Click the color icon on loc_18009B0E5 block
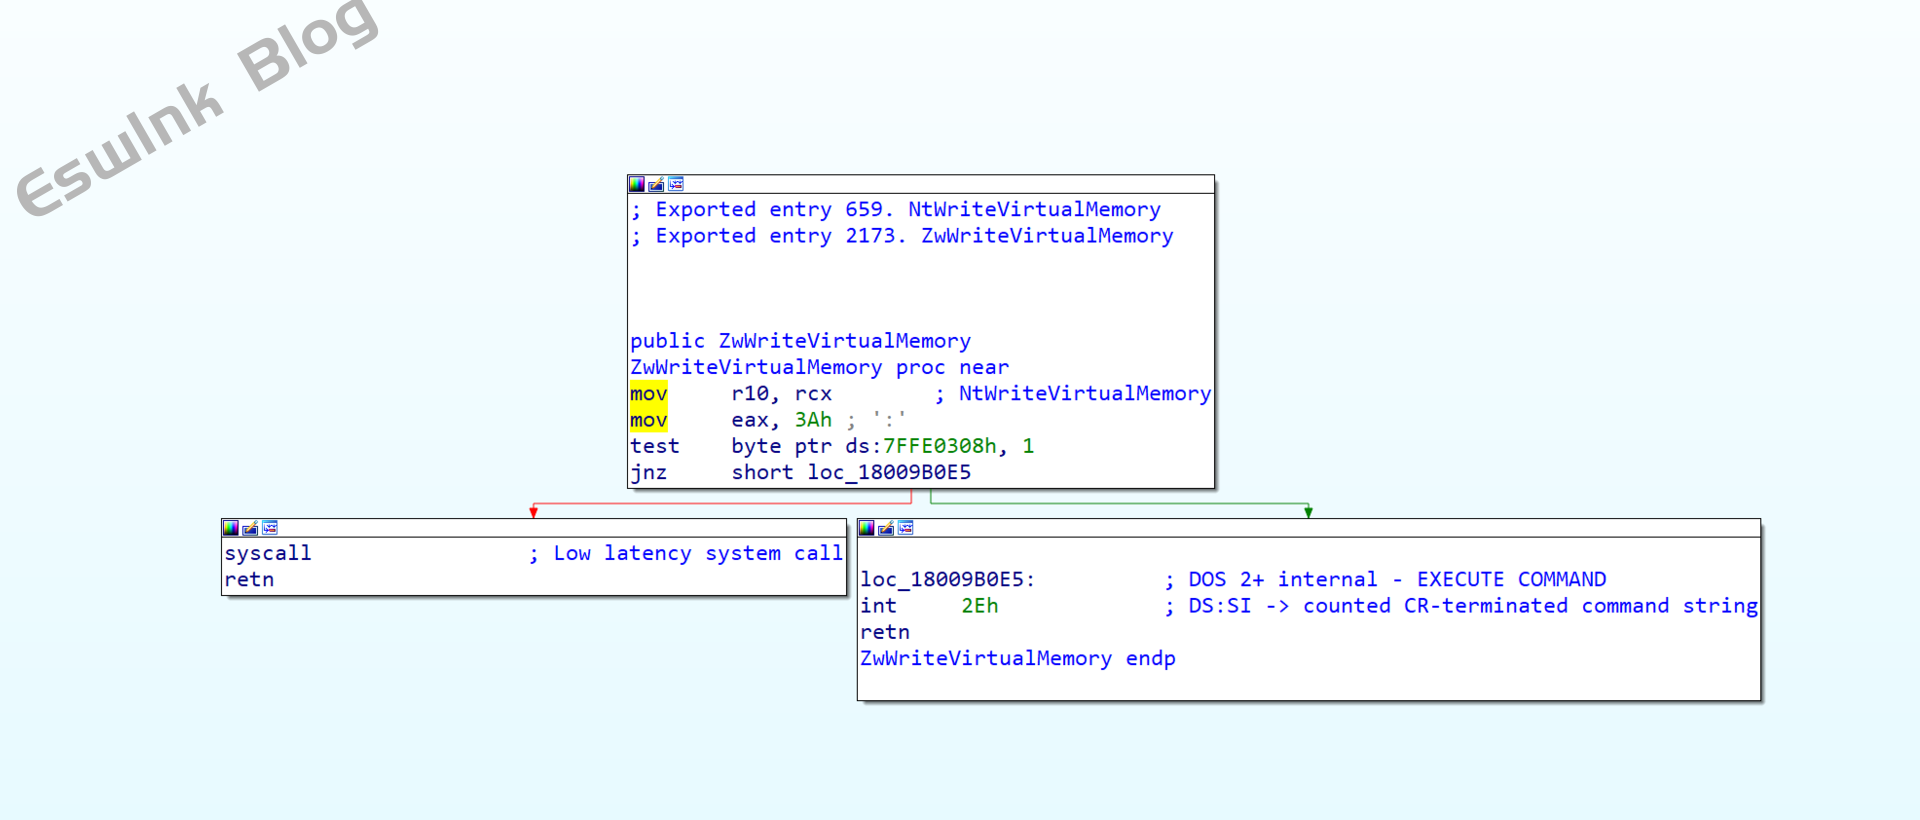The image size is (1920, 820). tap(866, 528)
